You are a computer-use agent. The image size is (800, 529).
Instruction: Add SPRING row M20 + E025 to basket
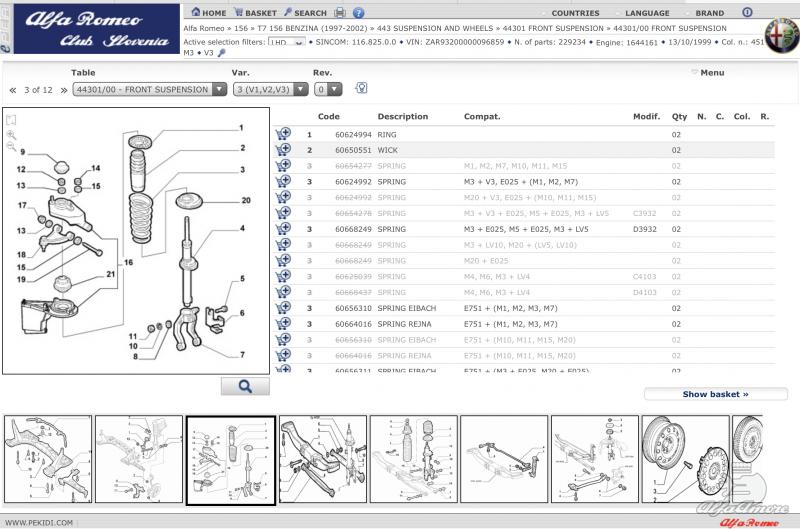[x=283, y=261]
